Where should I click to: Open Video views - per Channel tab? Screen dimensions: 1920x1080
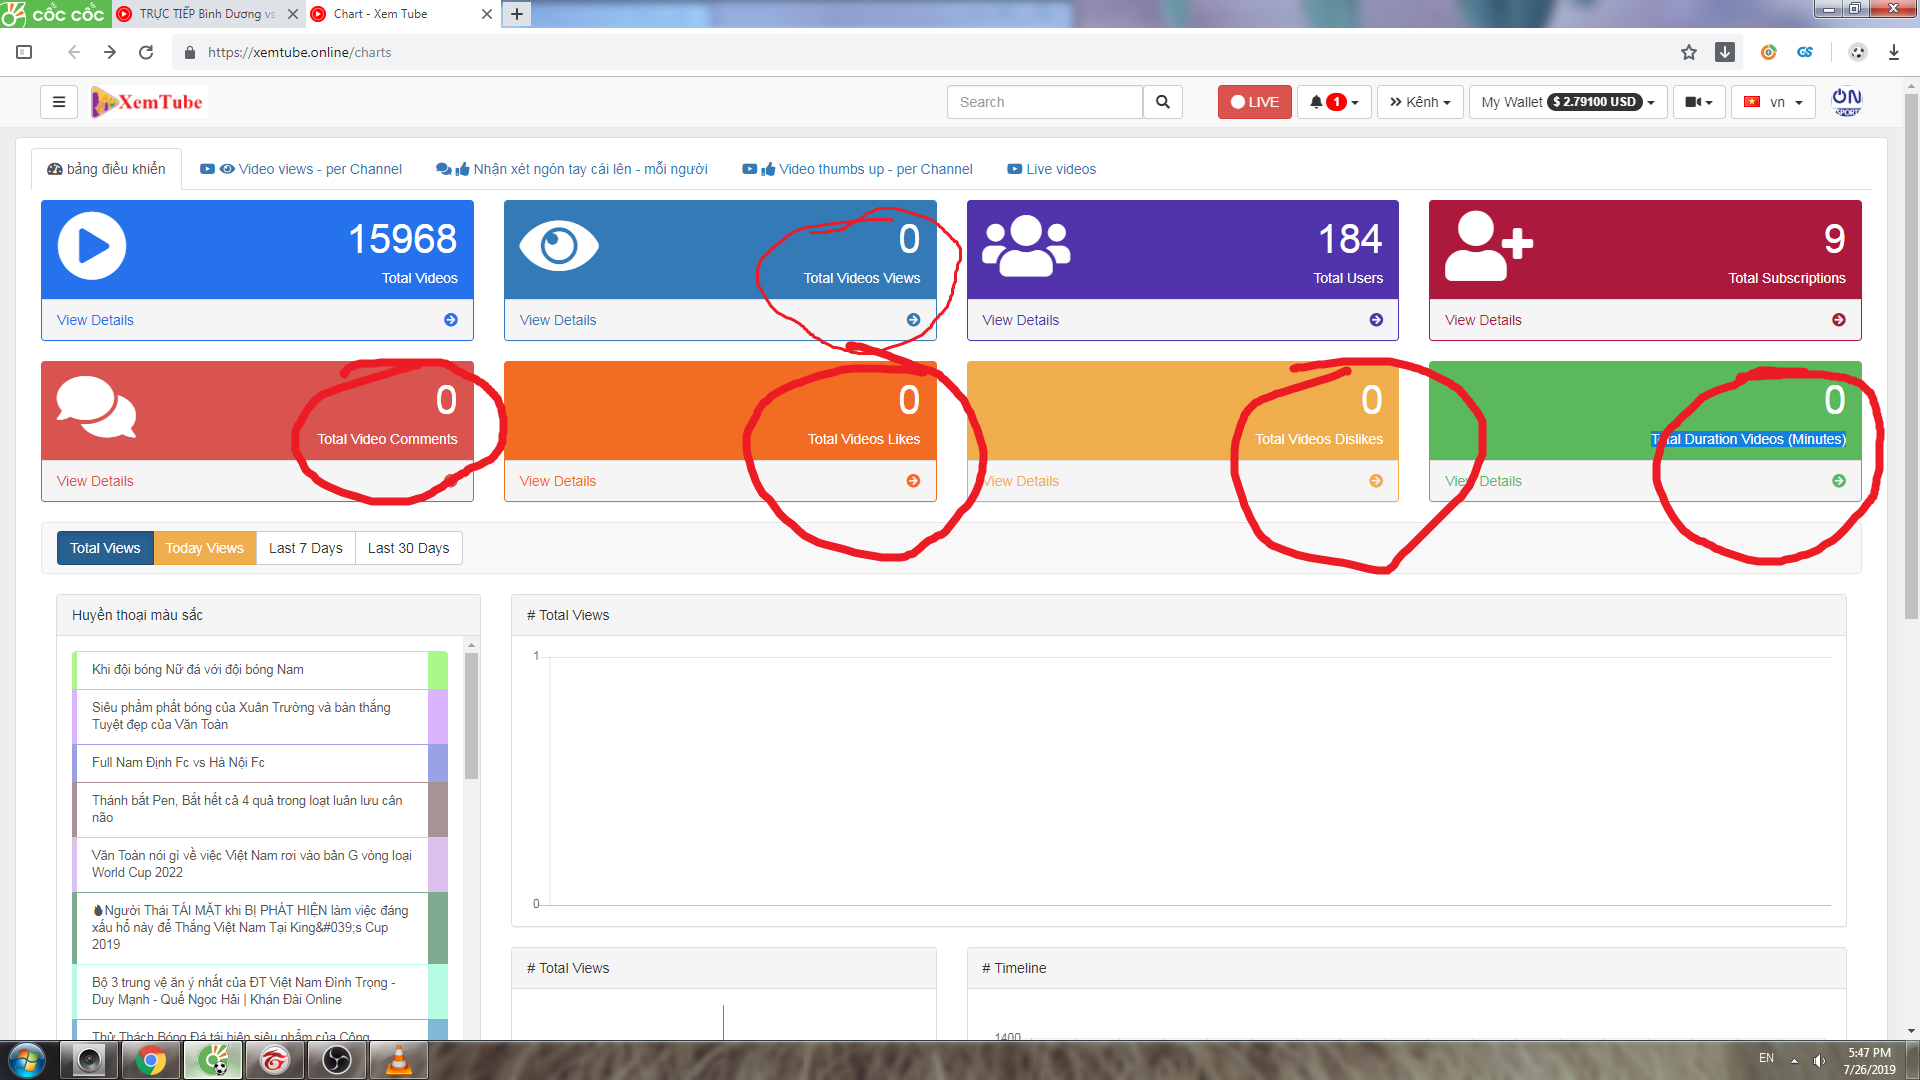(x=301, y=169)
